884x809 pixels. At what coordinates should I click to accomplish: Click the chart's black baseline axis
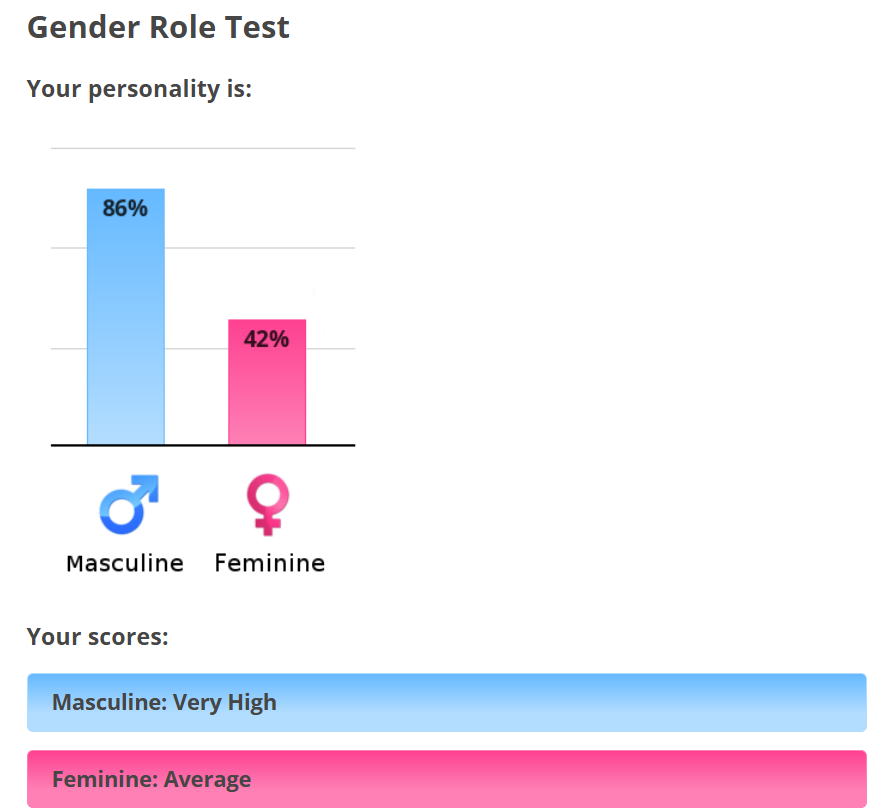pyautogui.click(x=203, y=445)
